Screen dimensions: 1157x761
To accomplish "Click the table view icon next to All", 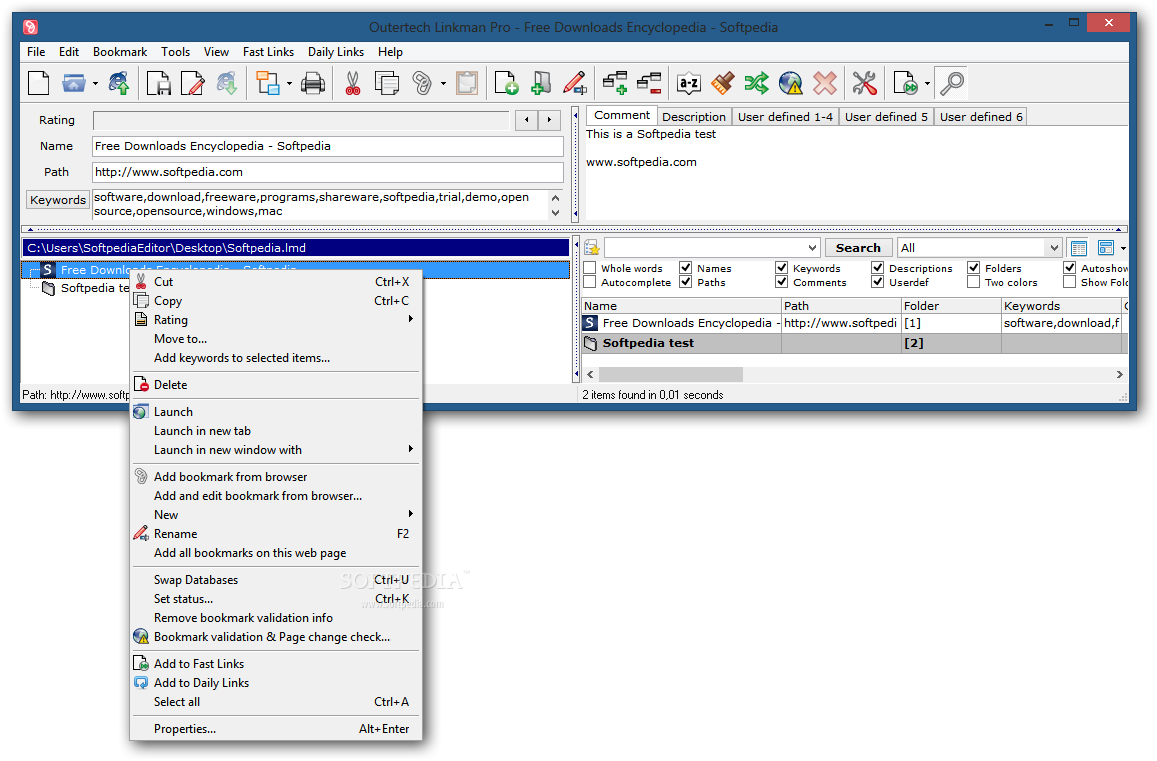I will tap(1079, 248).
